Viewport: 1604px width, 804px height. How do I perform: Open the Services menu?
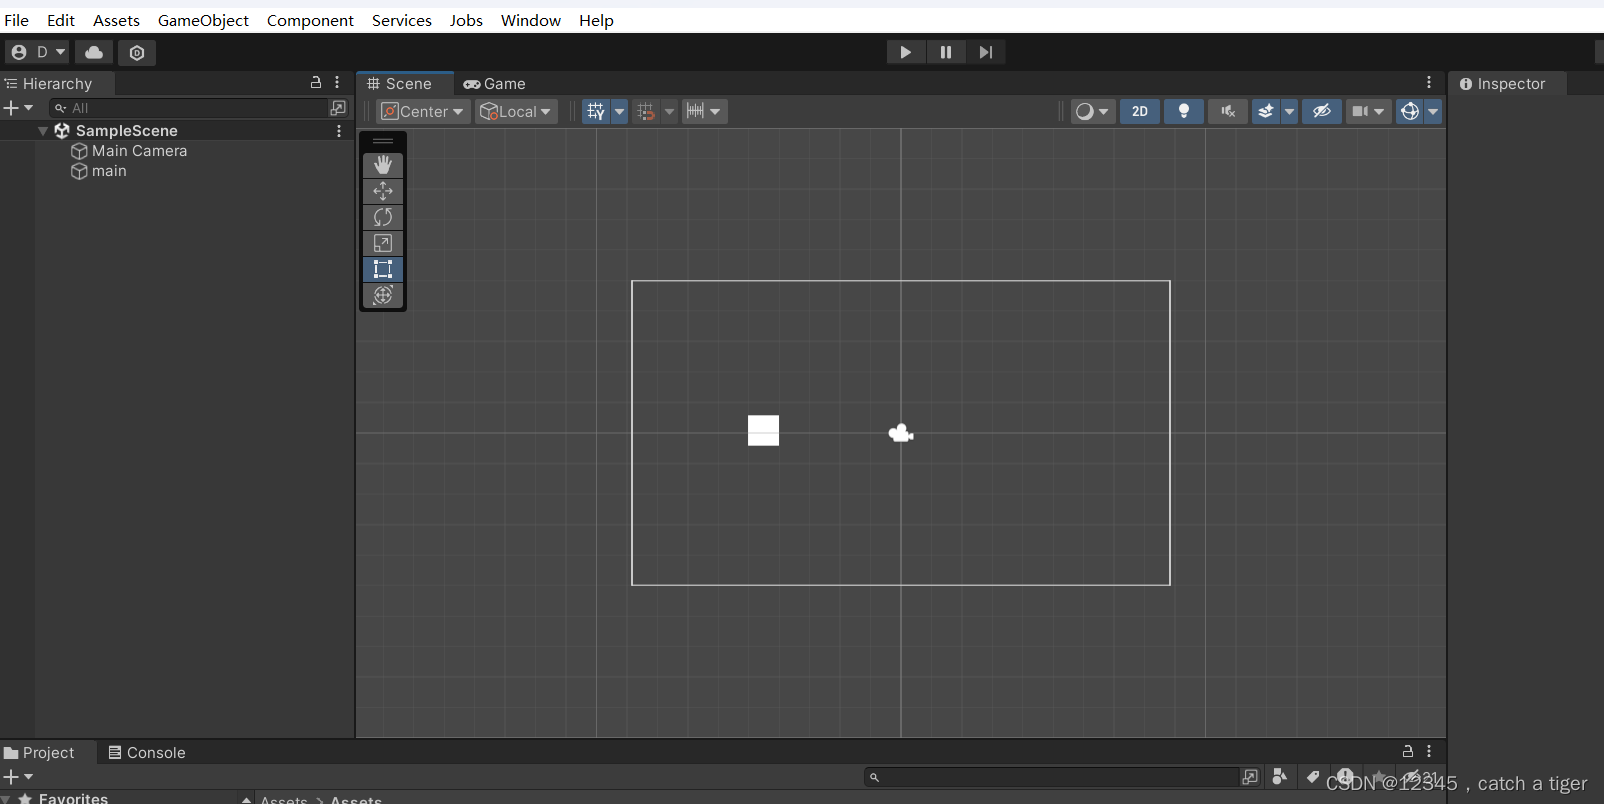click(402, 20)
